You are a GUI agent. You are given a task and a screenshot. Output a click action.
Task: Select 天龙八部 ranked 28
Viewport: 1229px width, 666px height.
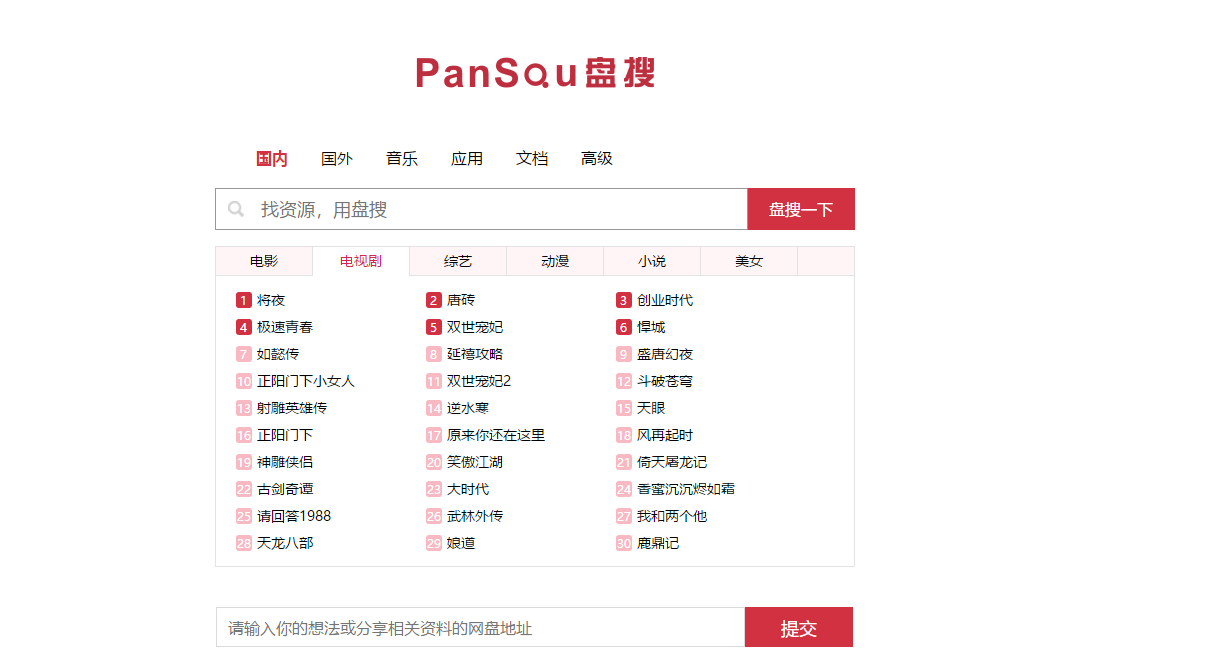click(x=285, y=543)
